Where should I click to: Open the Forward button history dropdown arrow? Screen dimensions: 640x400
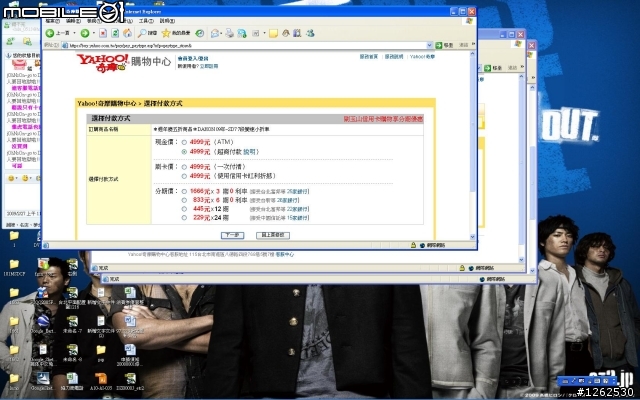click(x=93, y=33)
